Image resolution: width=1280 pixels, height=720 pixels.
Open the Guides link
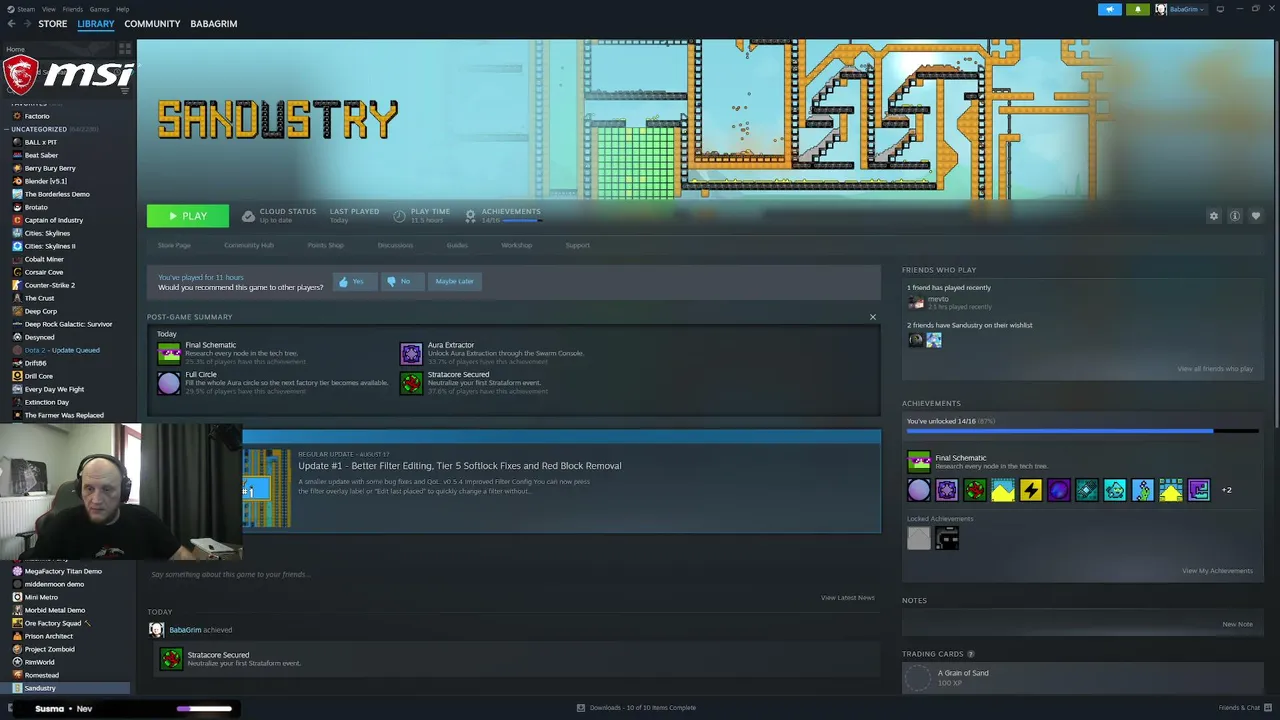(x=457, y=245)
